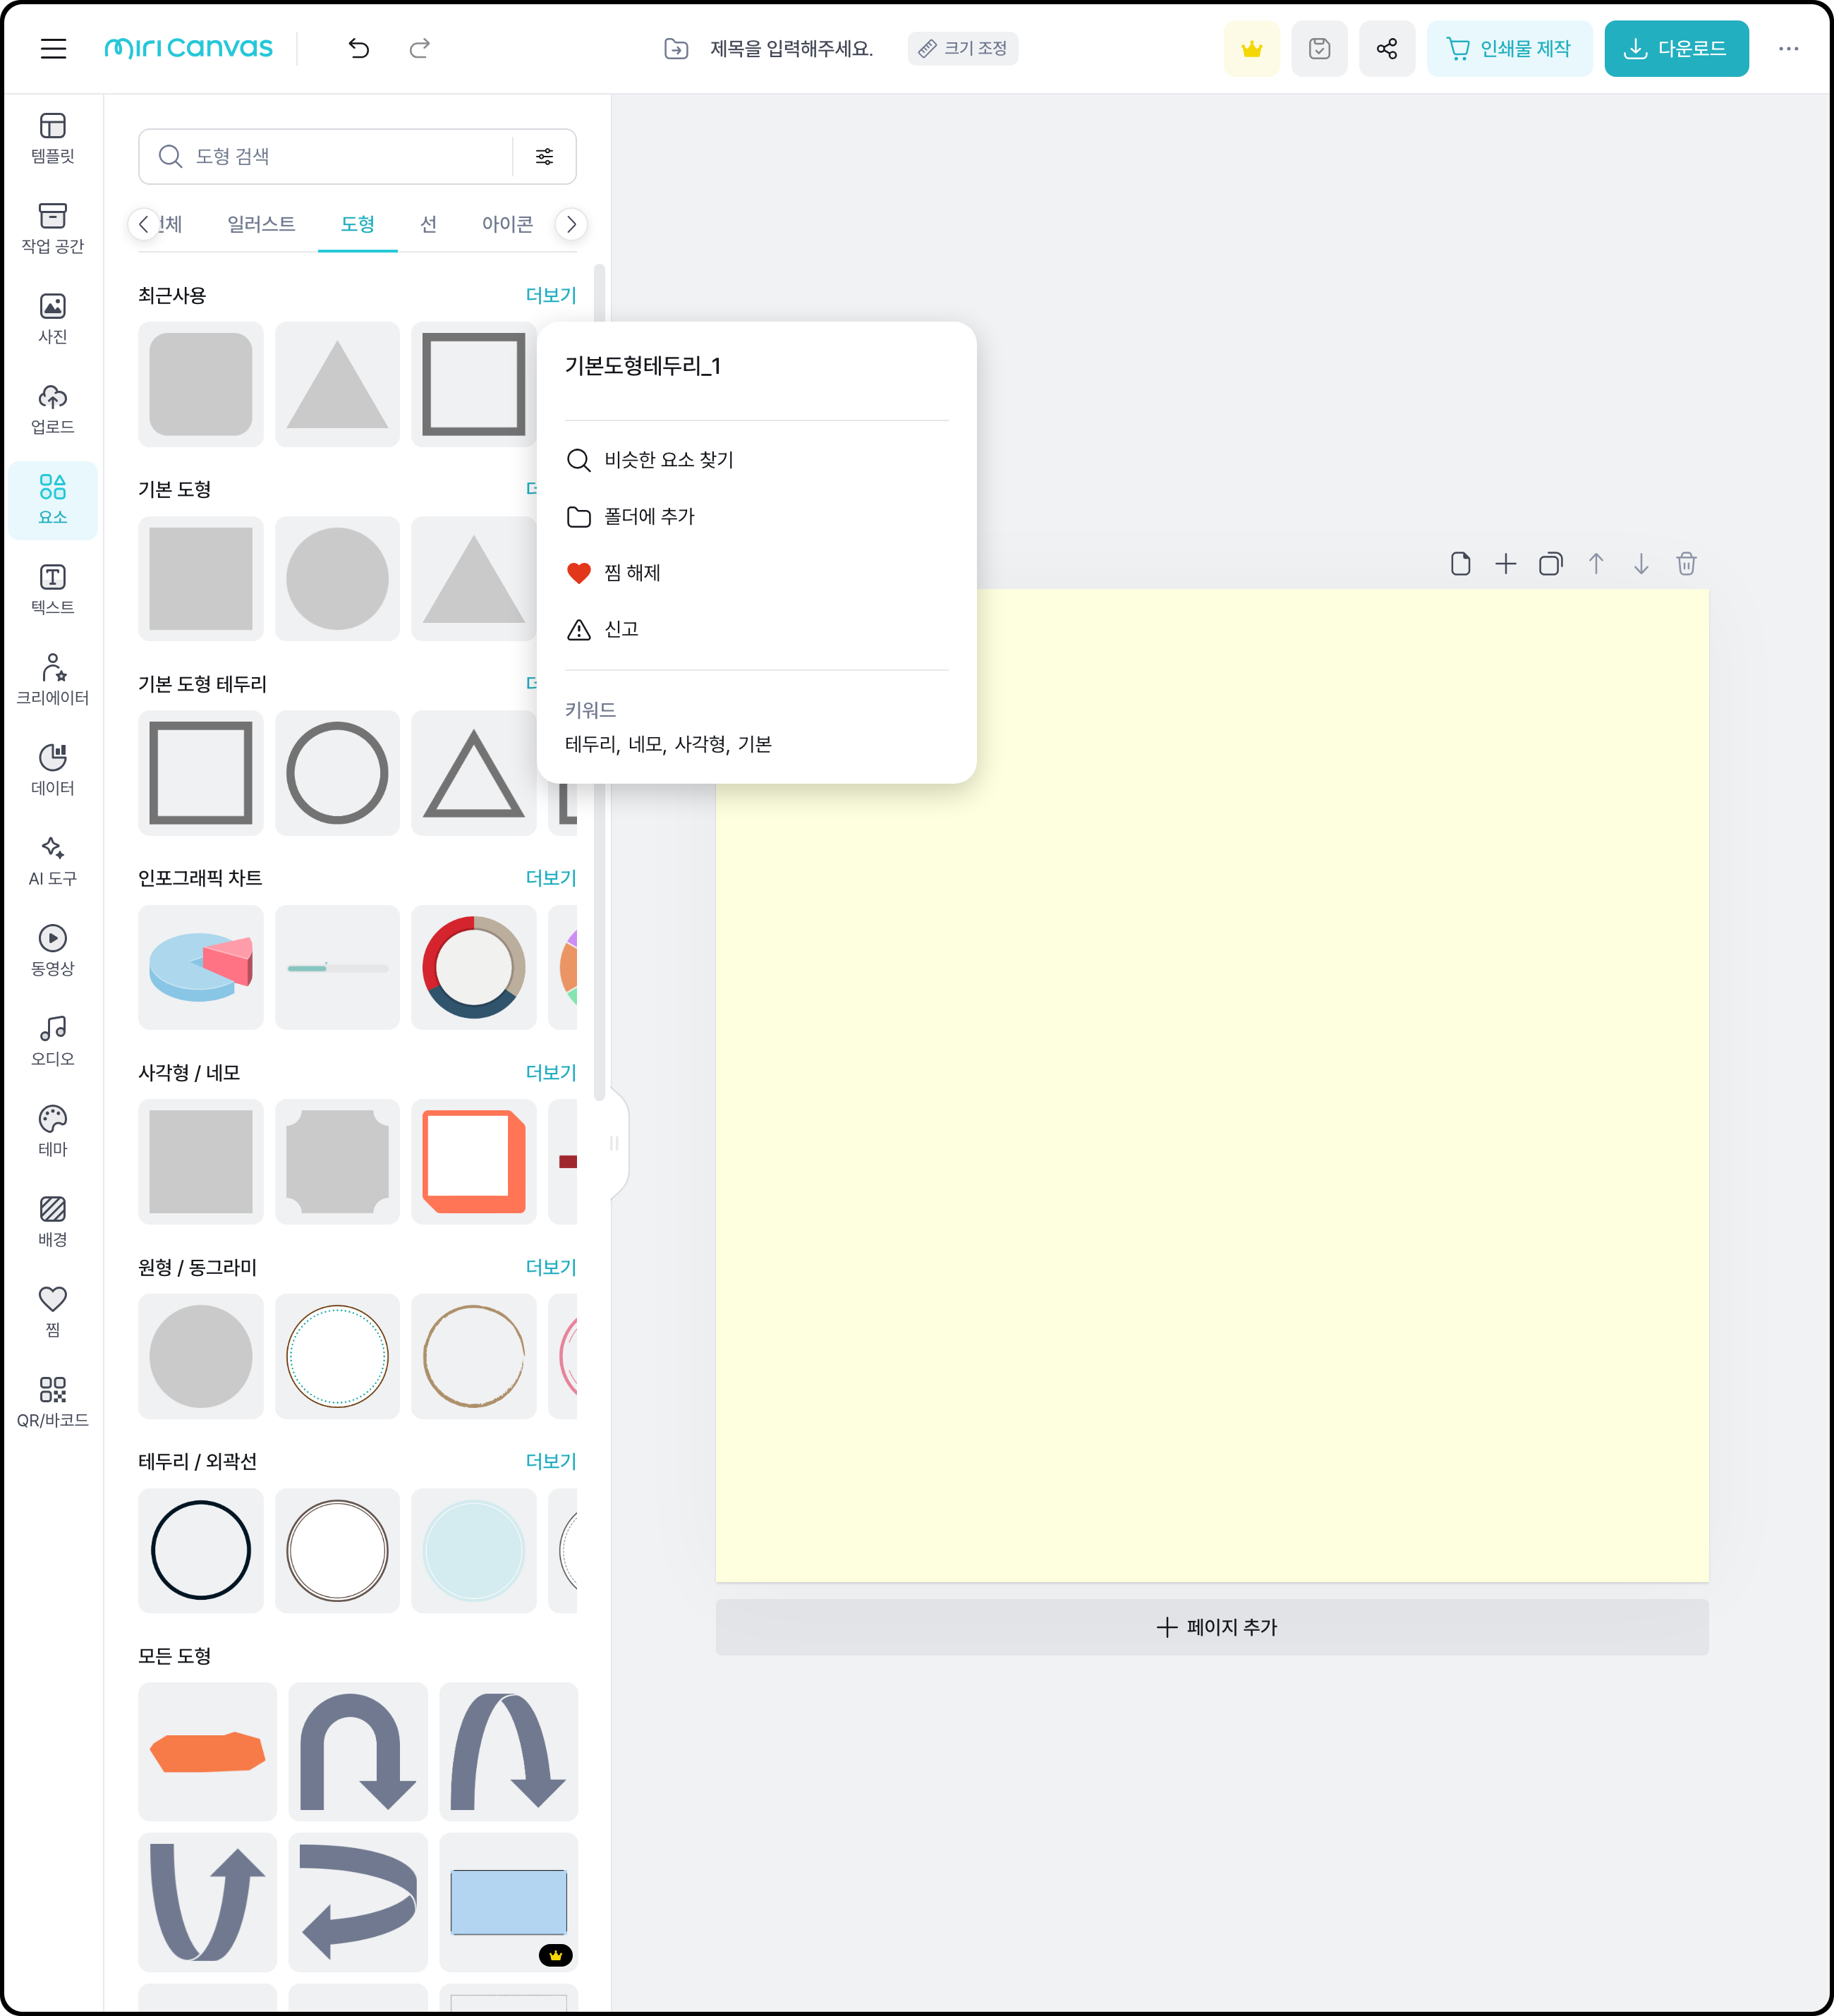This screenshot has width=1834, height=2016.
Task: Insert the circle outline from 기본 도형 테두리
Action: click(x=337, y=773)
